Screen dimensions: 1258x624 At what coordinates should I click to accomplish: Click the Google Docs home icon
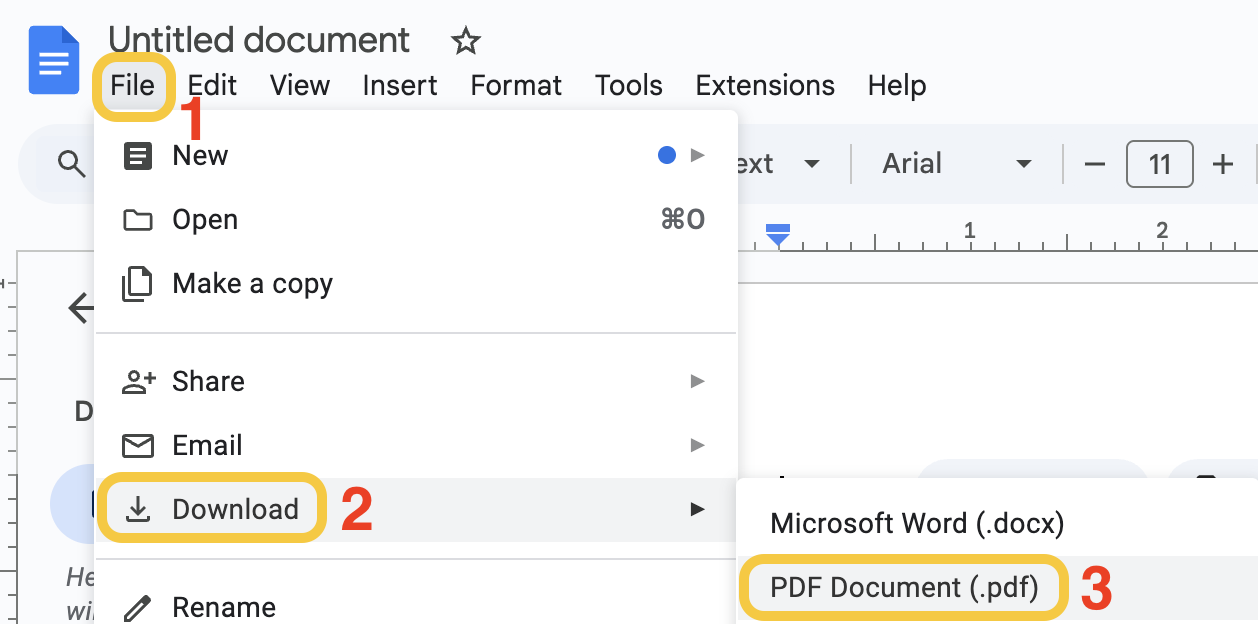click(54, 60)
